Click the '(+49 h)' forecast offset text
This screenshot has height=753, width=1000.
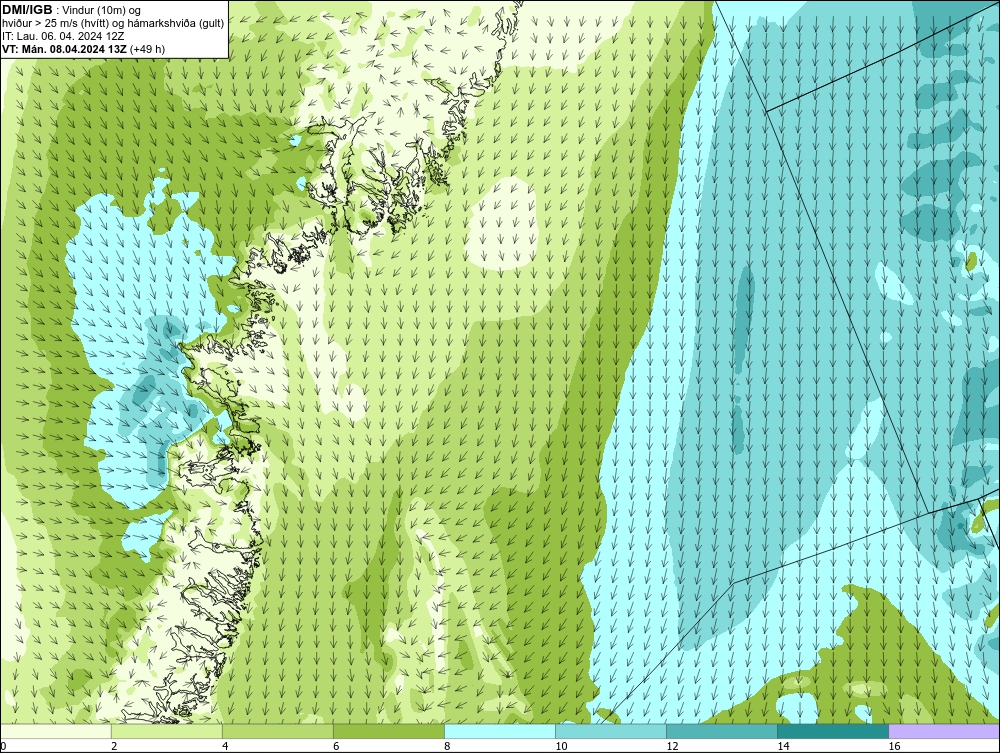pos(147,48)
